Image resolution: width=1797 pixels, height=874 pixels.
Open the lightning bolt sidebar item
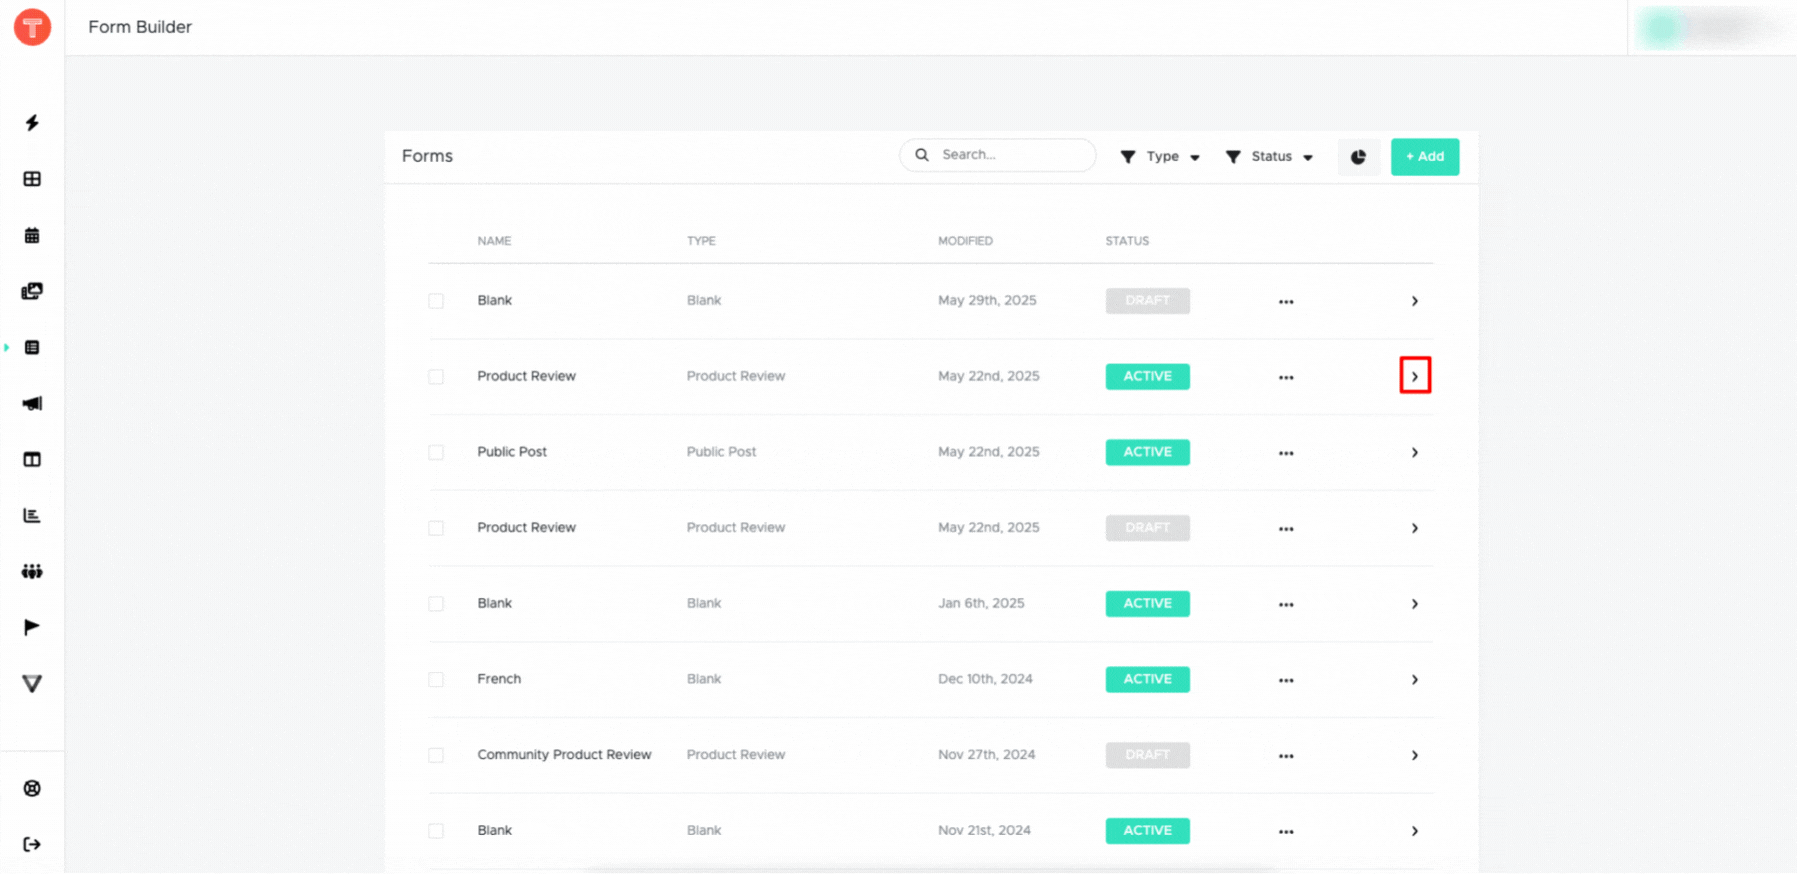[x=32, y=123]
